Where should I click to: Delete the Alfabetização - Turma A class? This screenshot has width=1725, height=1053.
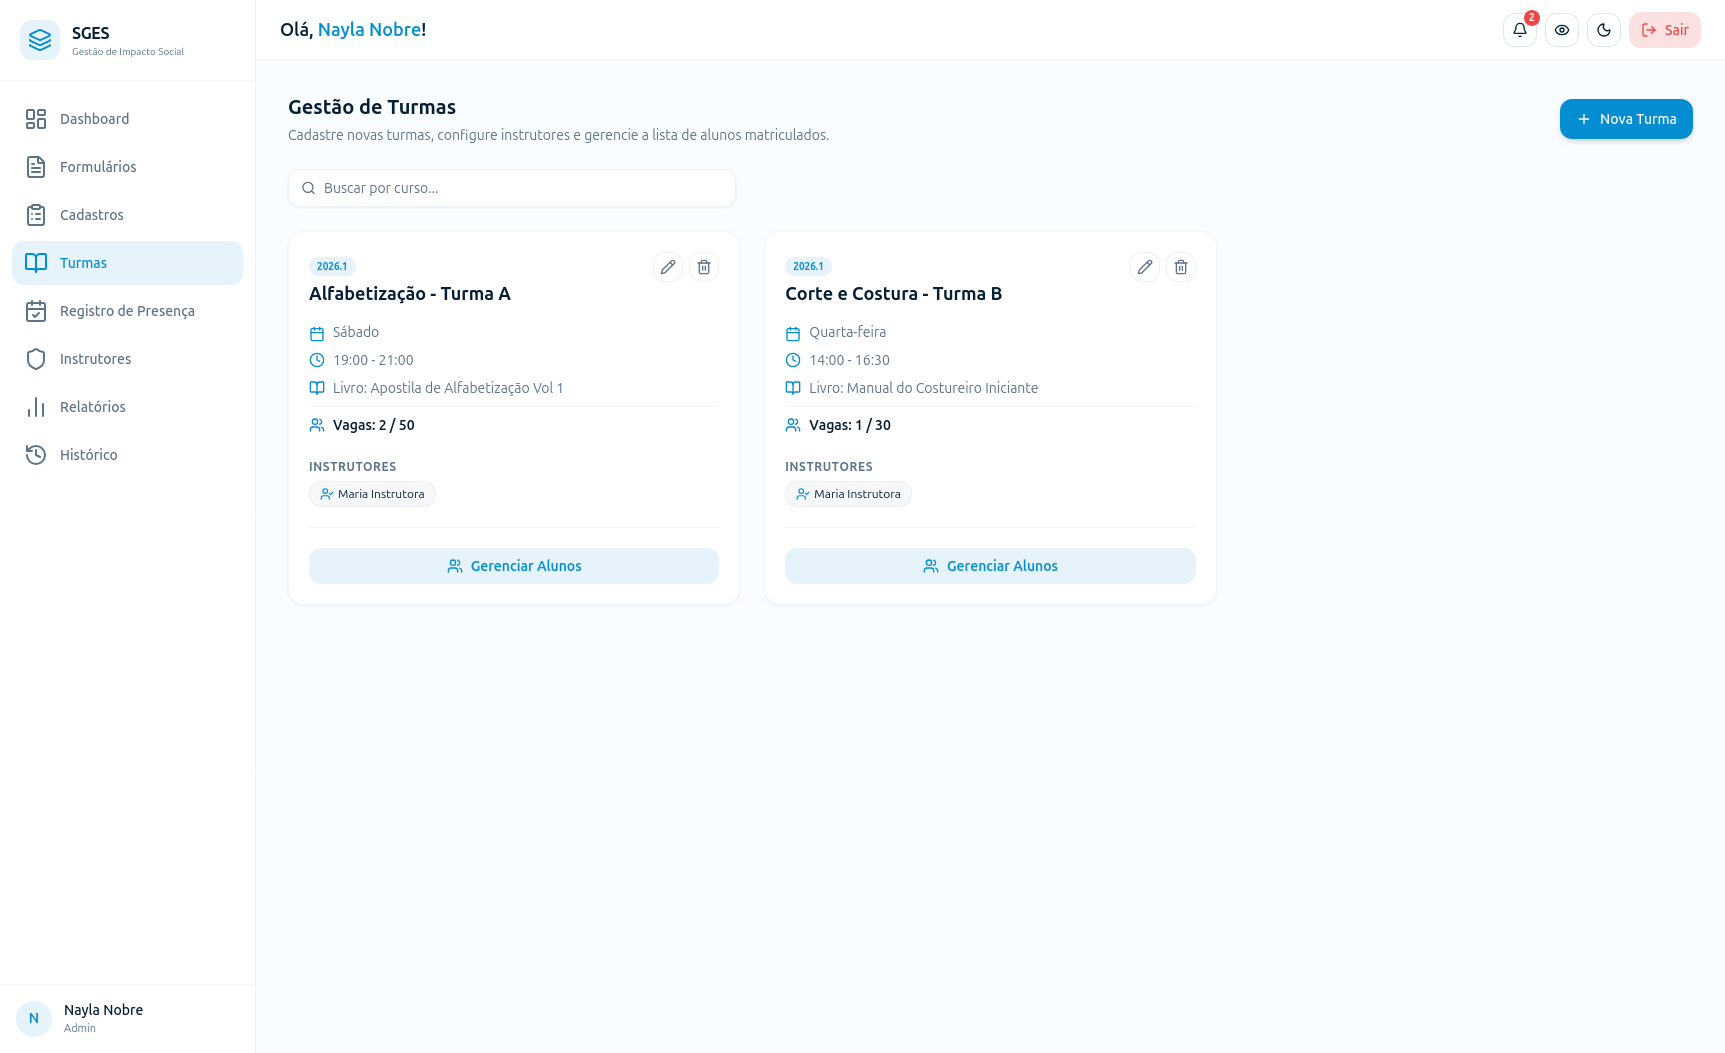(x=703, y=267)
